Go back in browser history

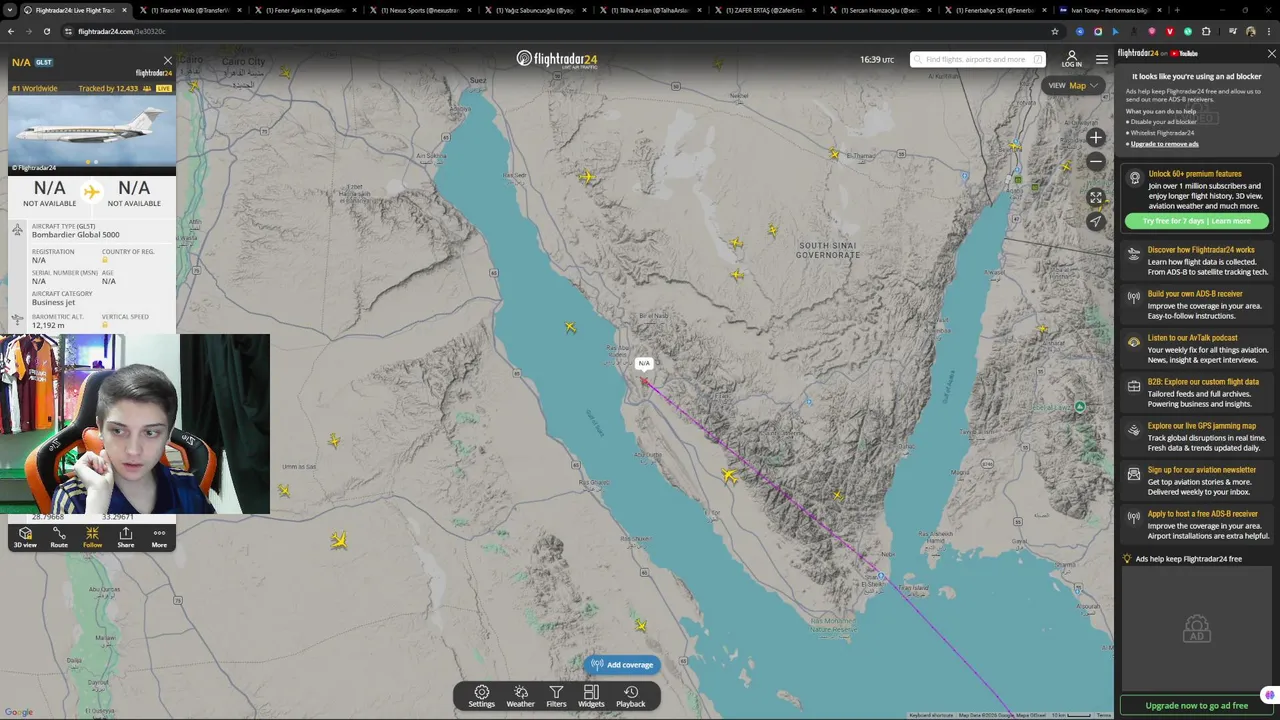[x=10, y=31]
